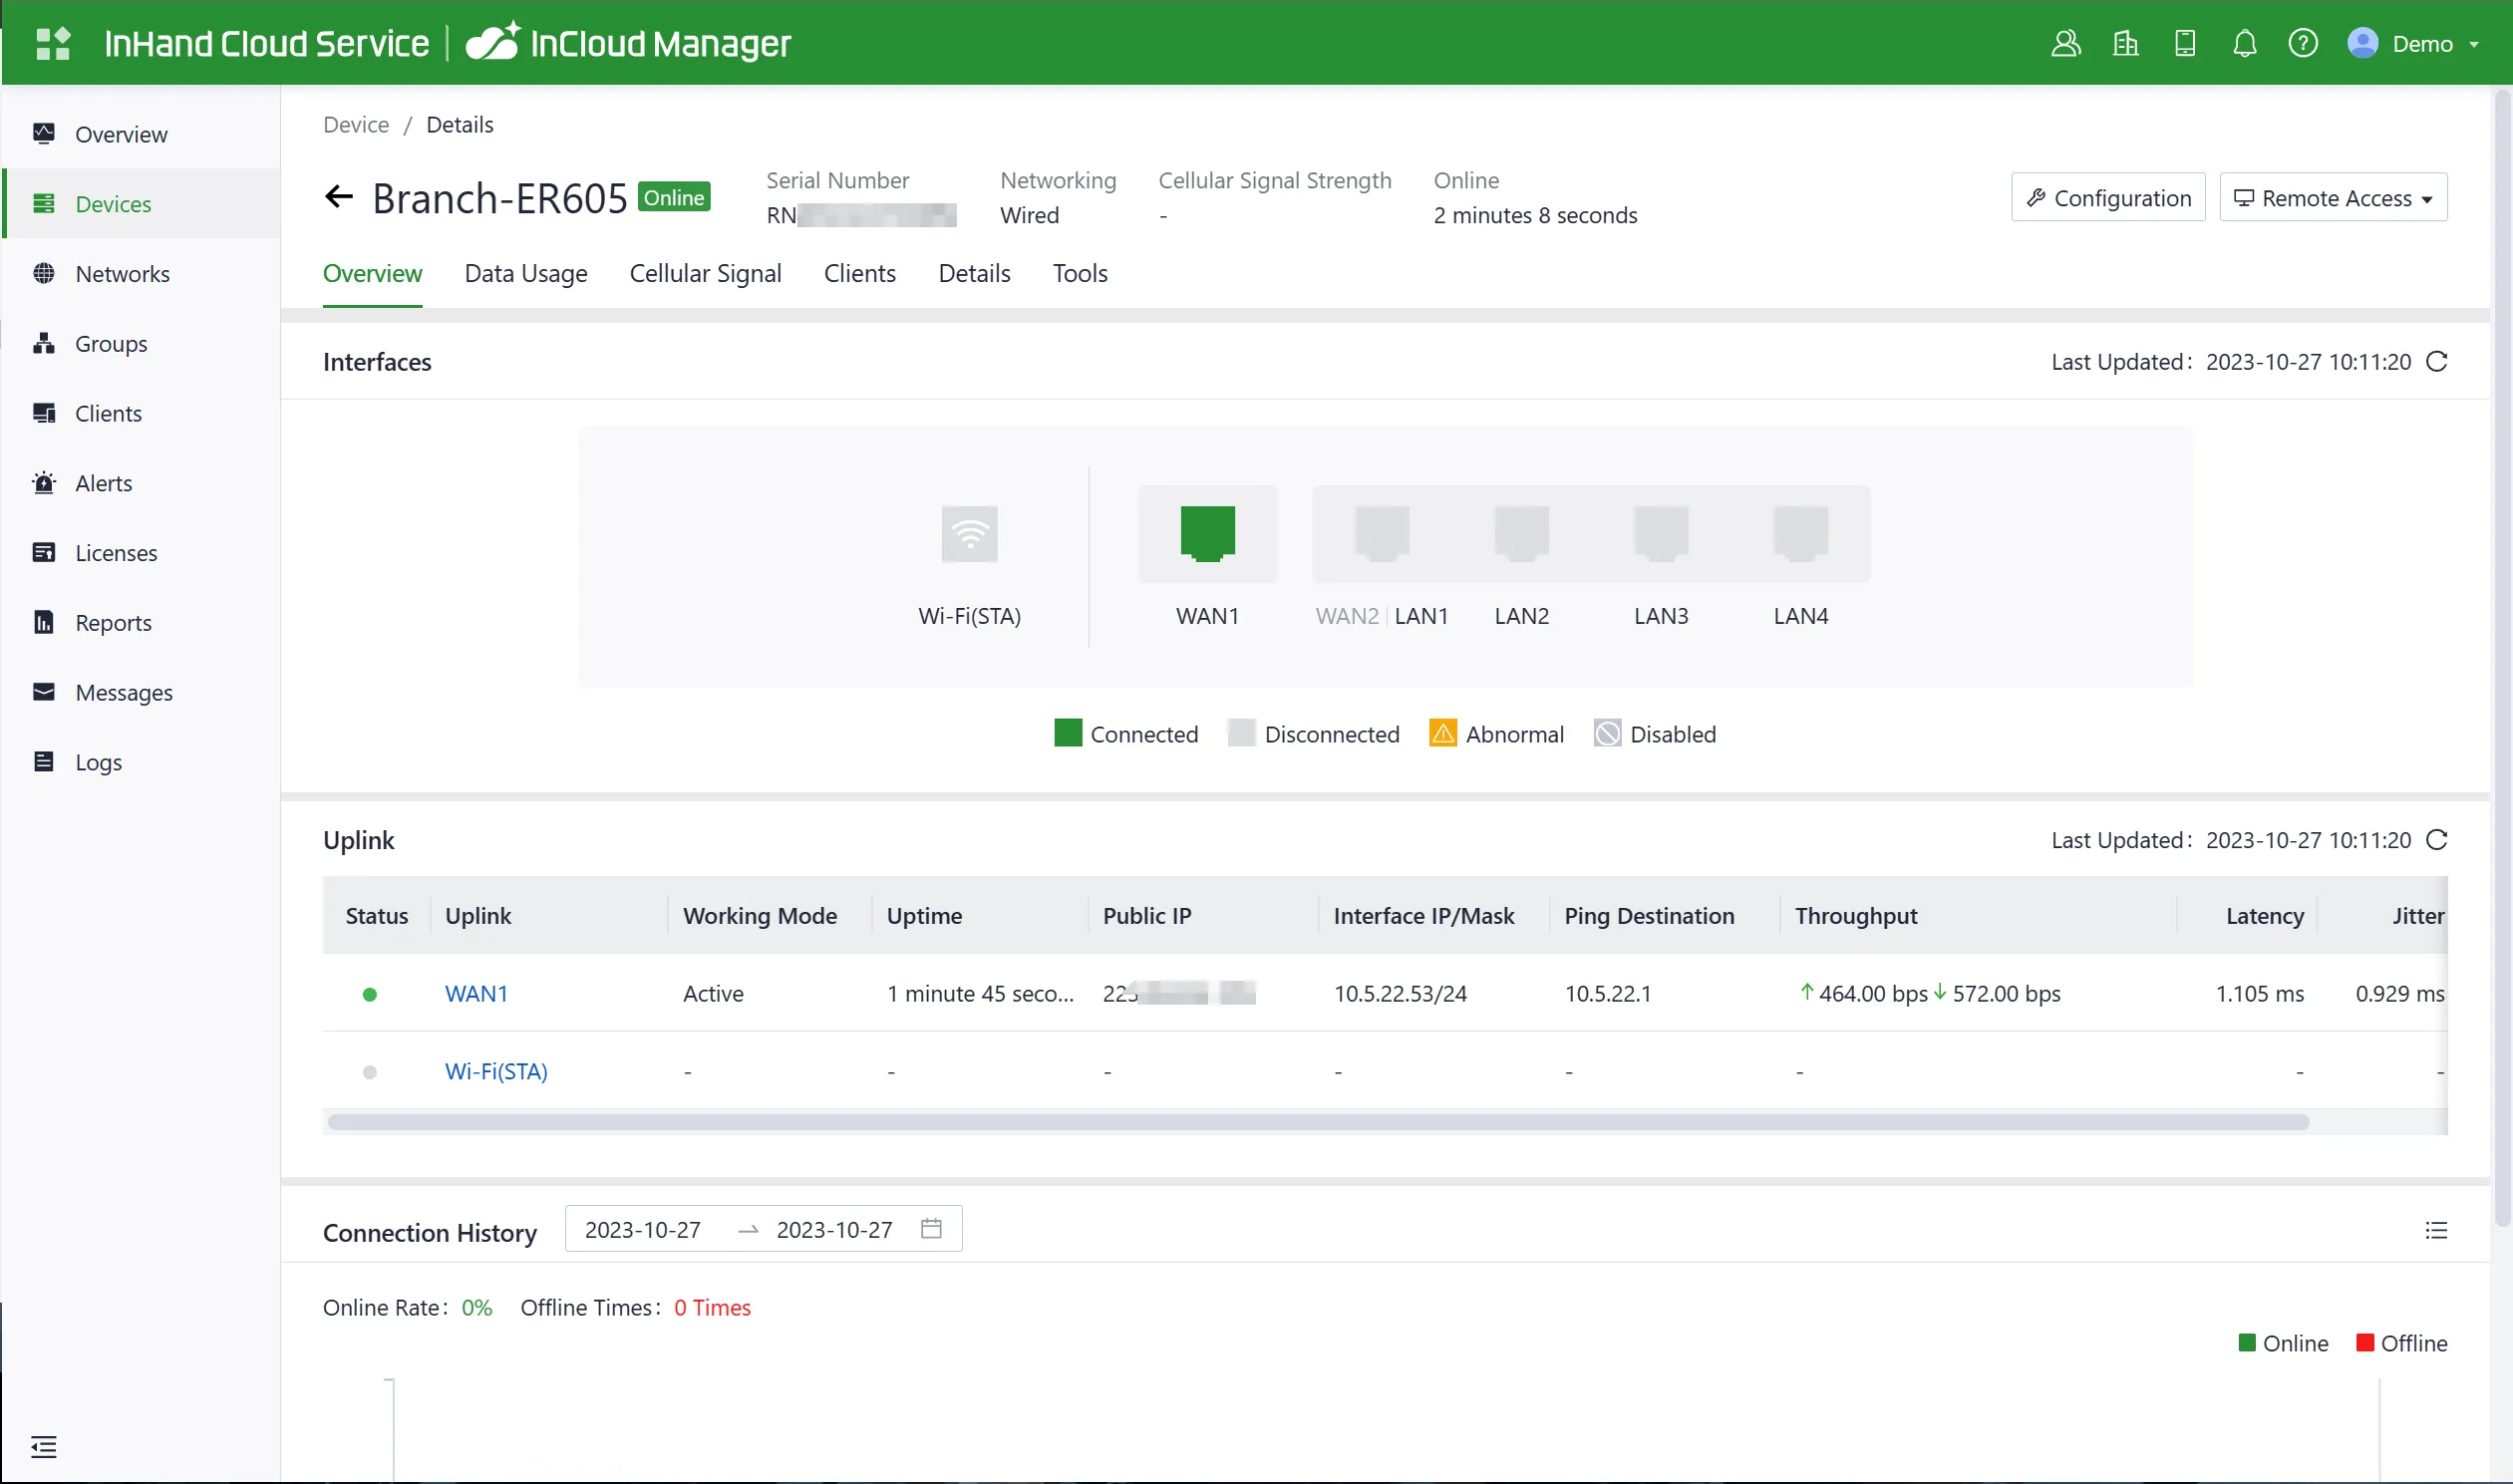Click the start date field 2023-10-27
Viewport: 2513px width, 1484px height.
[643, 1229]
